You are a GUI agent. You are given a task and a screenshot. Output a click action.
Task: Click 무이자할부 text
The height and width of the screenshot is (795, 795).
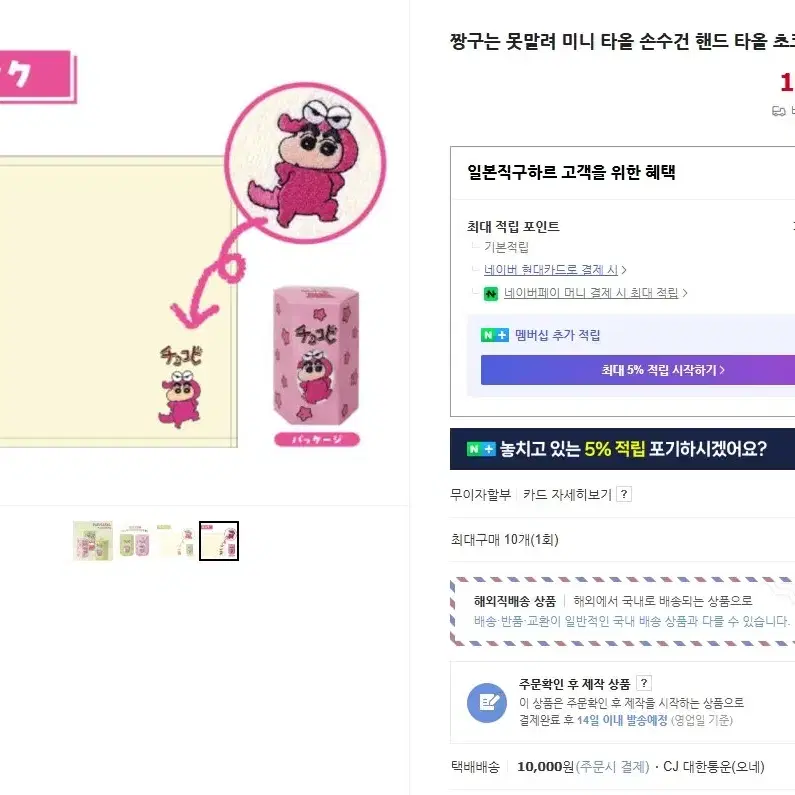480,494
